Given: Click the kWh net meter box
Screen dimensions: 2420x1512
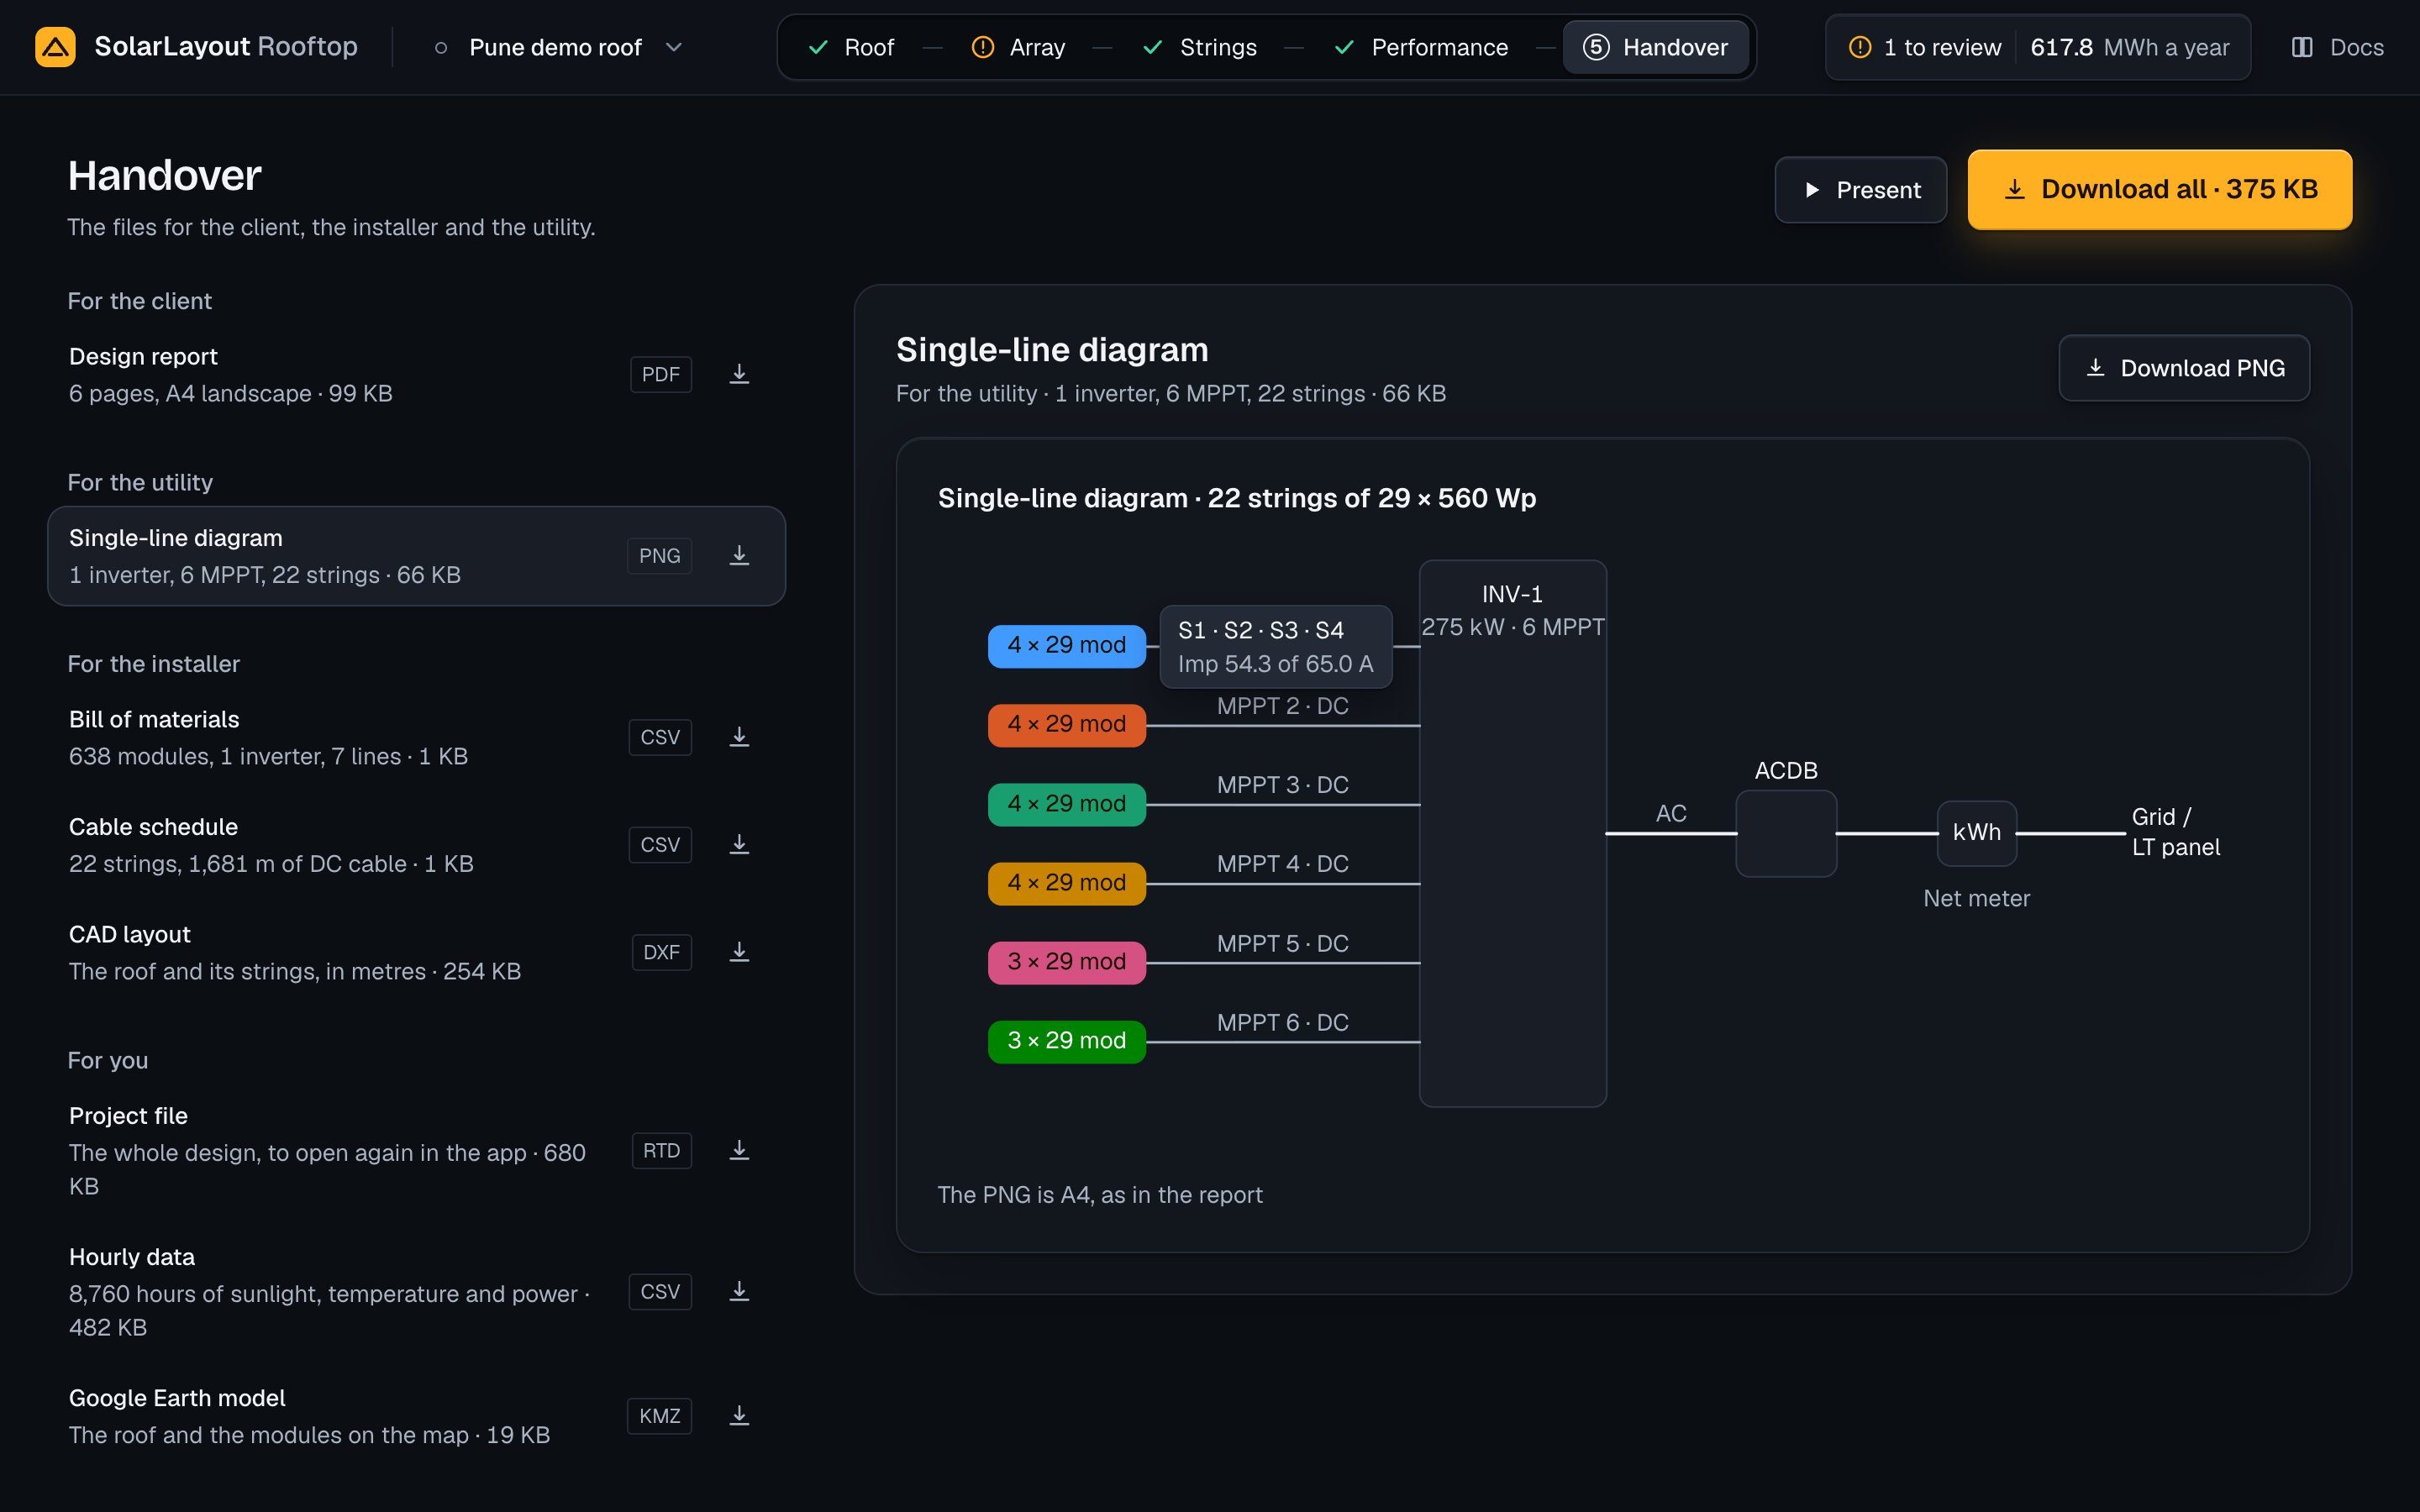Looking at the screenshot, I should tap(1977, 833).
